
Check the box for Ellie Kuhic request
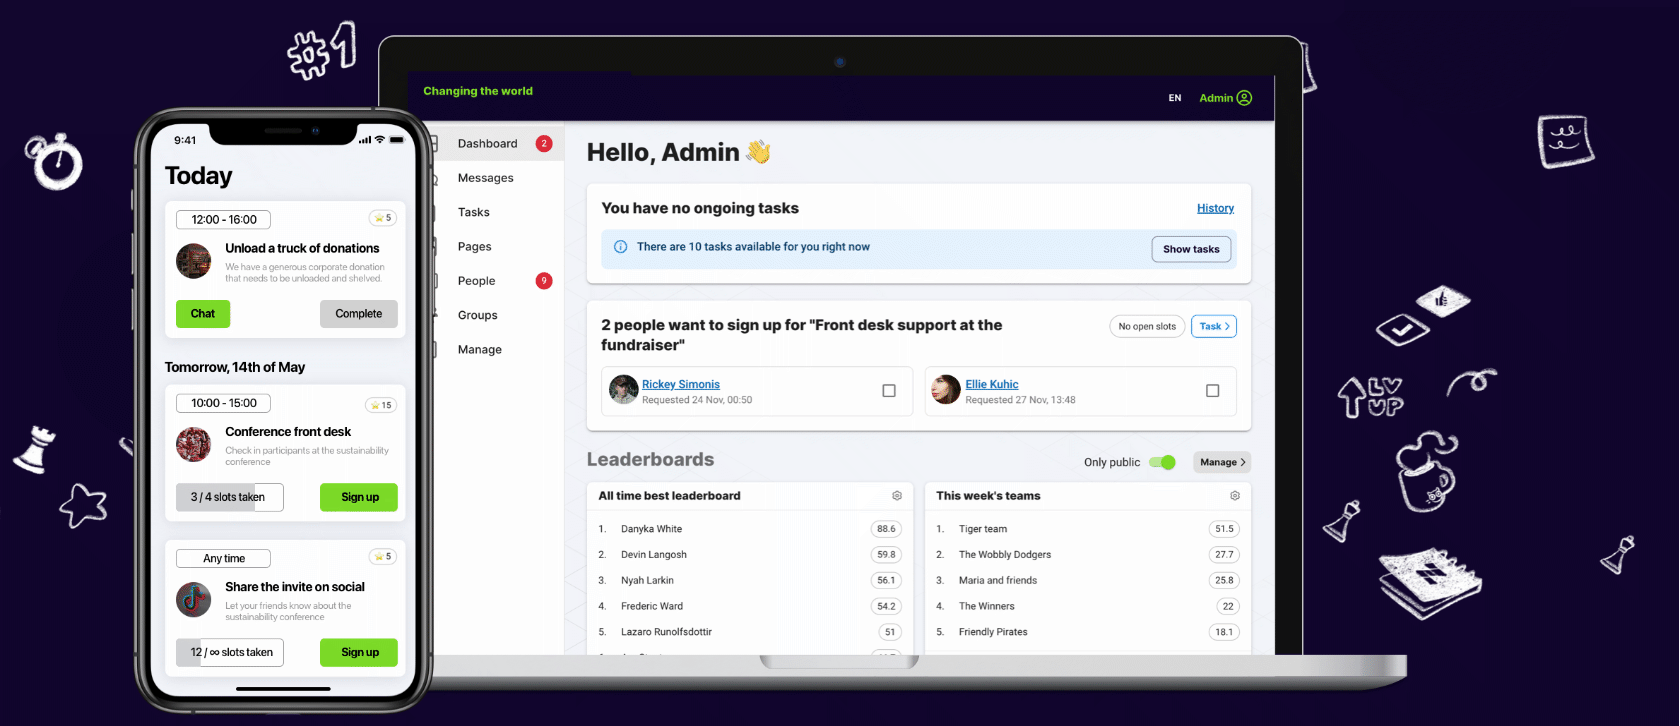coord(1212,391)
